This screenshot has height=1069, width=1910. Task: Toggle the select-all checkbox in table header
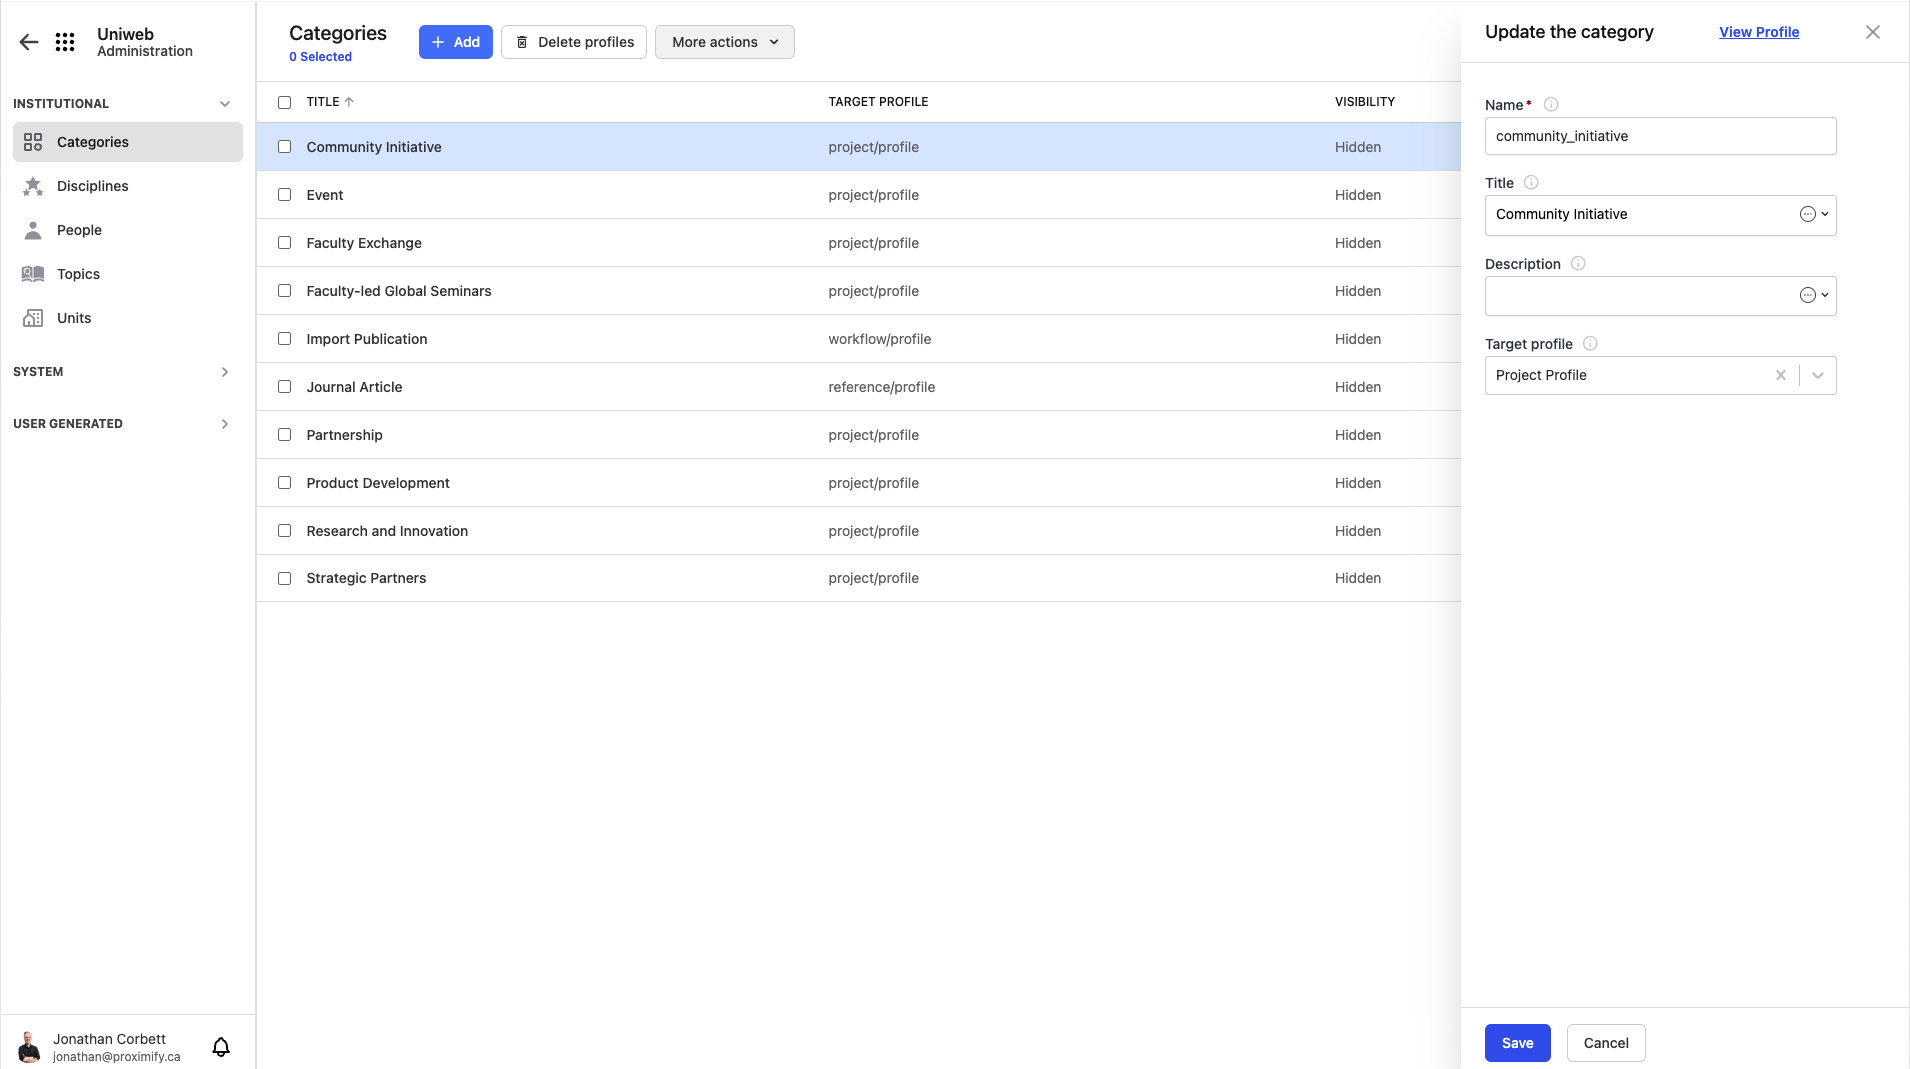pyautogui.click(x=285, y=102)
